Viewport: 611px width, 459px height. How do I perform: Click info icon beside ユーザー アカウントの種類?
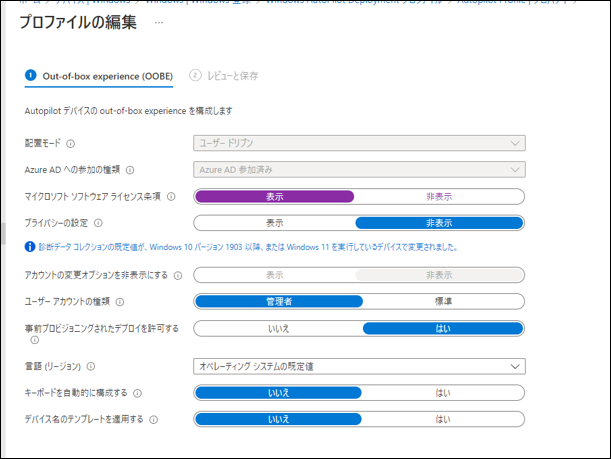point(120,302)
